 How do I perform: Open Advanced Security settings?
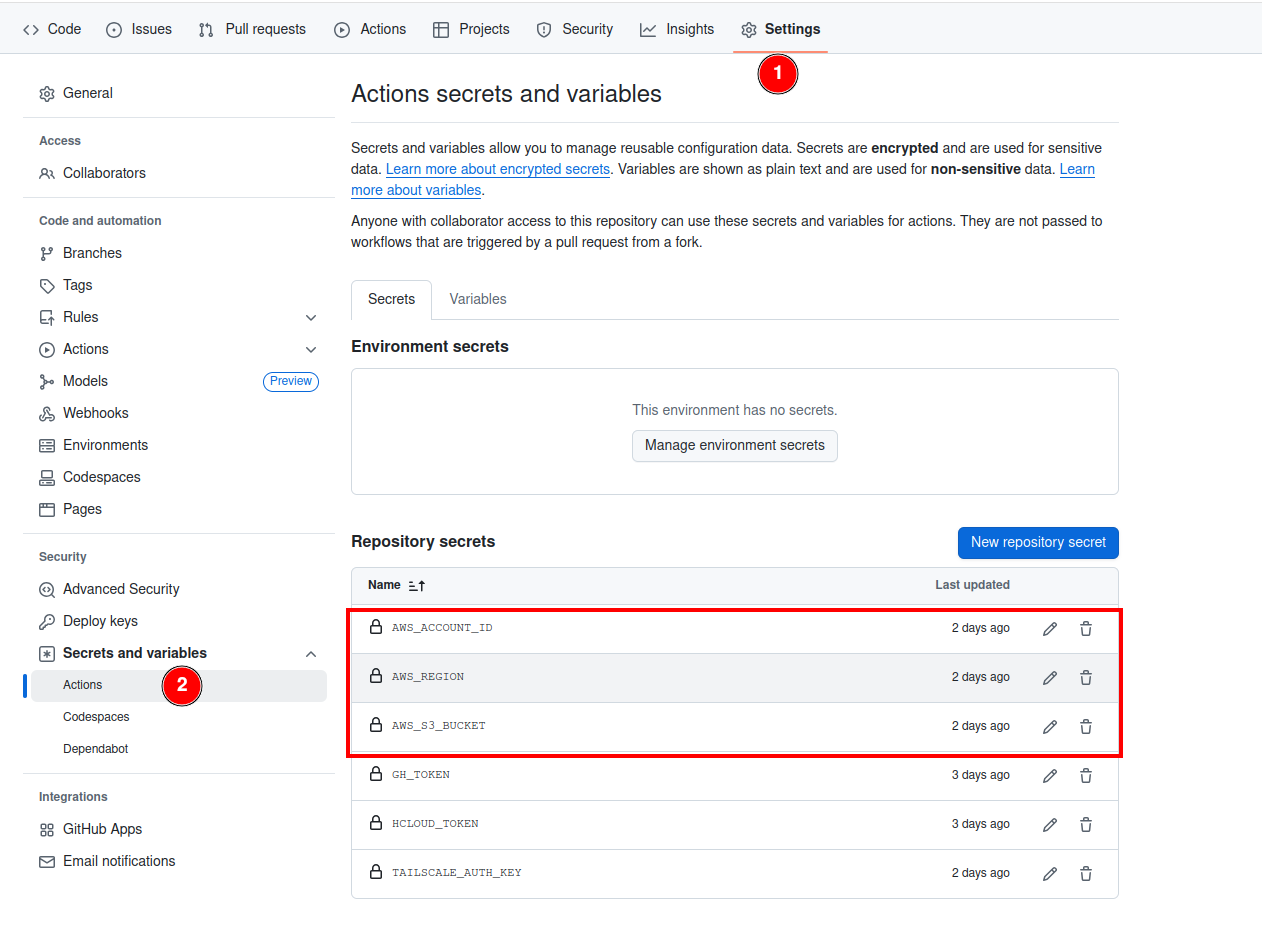121,589
